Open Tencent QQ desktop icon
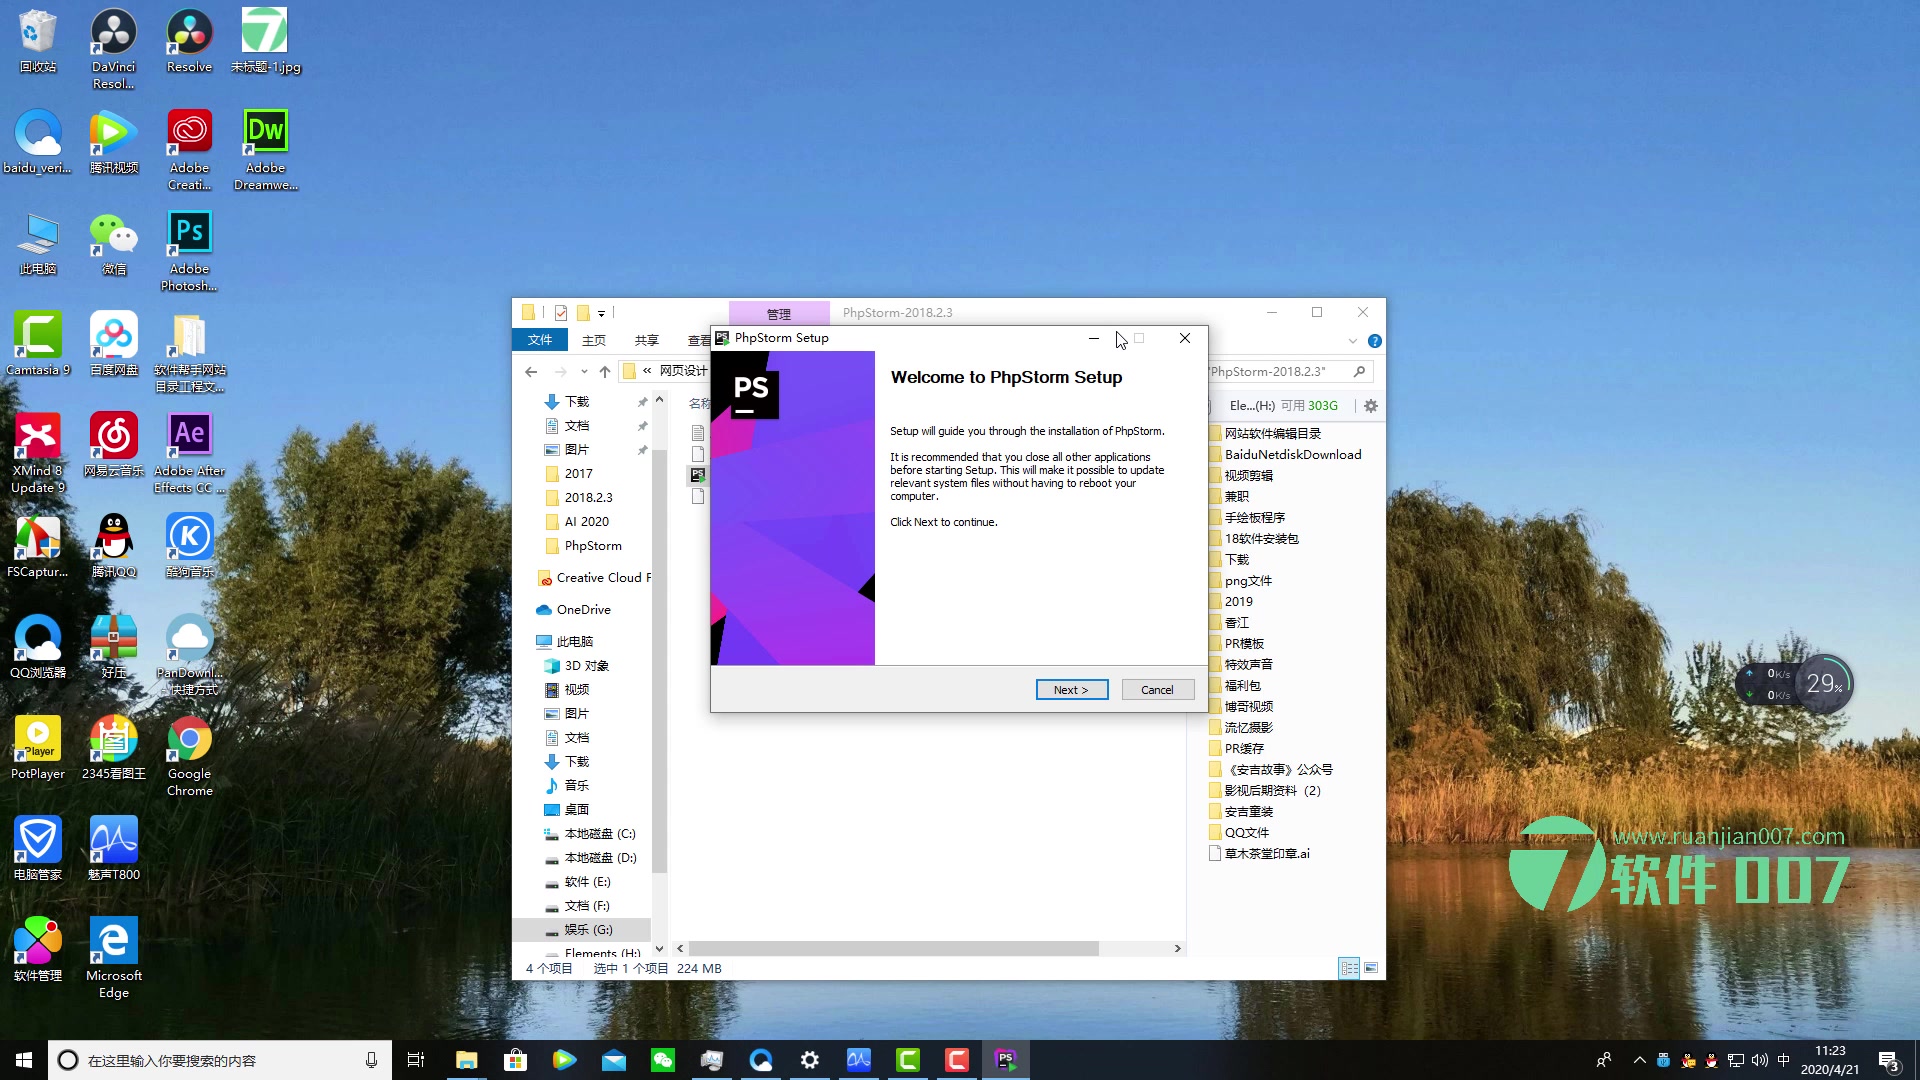This screenshot has height=1080, width=1920. (113, 546)
